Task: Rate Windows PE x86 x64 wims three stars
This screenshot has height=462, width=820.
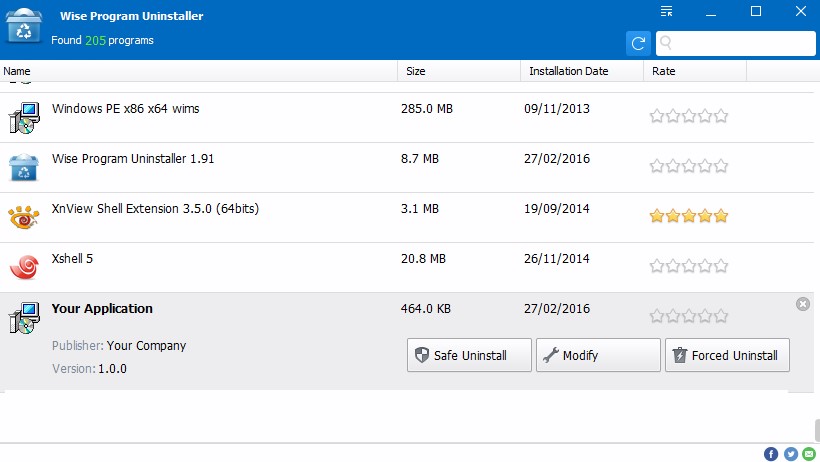Action: click(689, 116)
